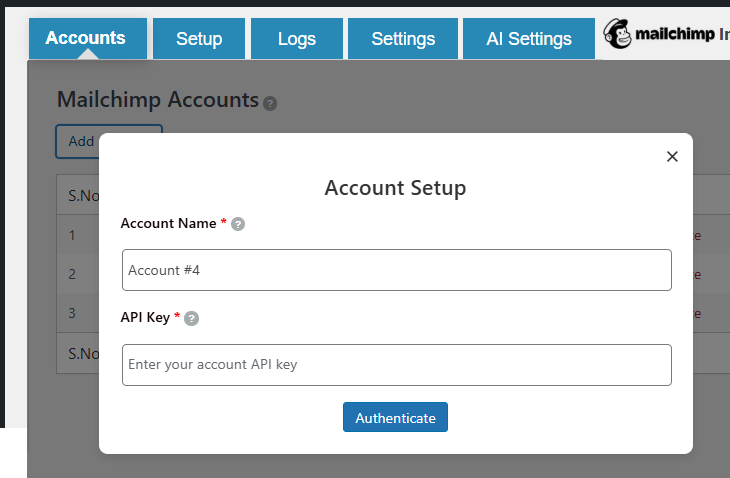This screenshot has height=478, width=730.
Task: Focus the API Key input field
Action: (x=397, y=365)
